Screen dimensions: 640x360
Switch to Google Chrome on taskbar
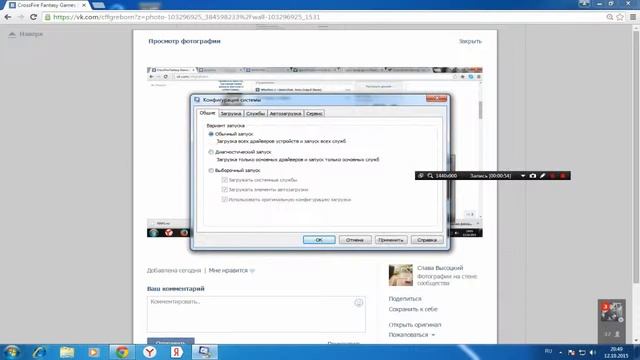pos(122,352)
